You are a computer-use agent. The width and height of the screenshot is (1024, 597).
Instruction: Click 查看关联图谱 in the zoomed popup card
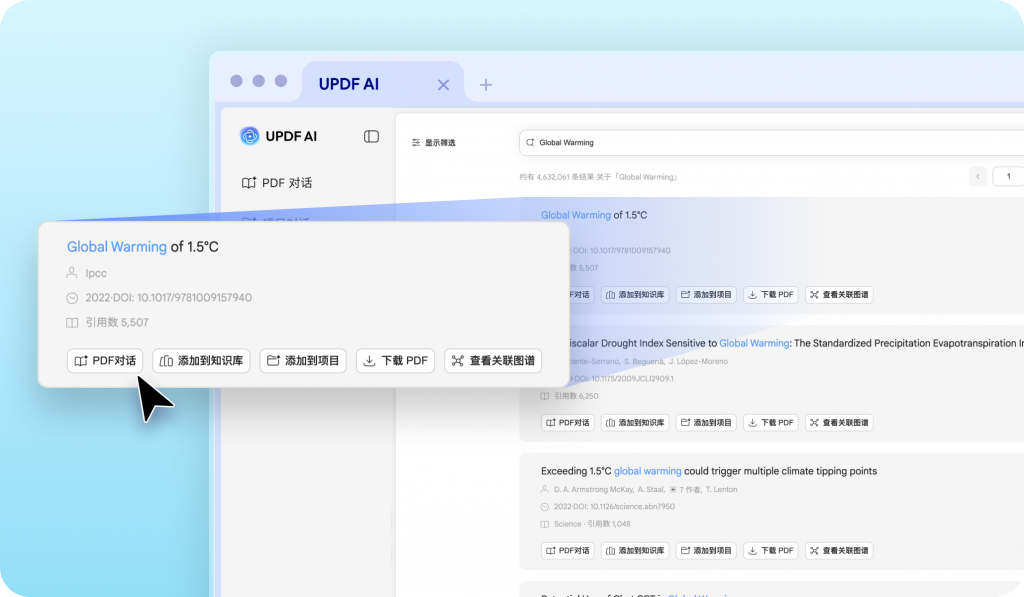pos(492,361)
